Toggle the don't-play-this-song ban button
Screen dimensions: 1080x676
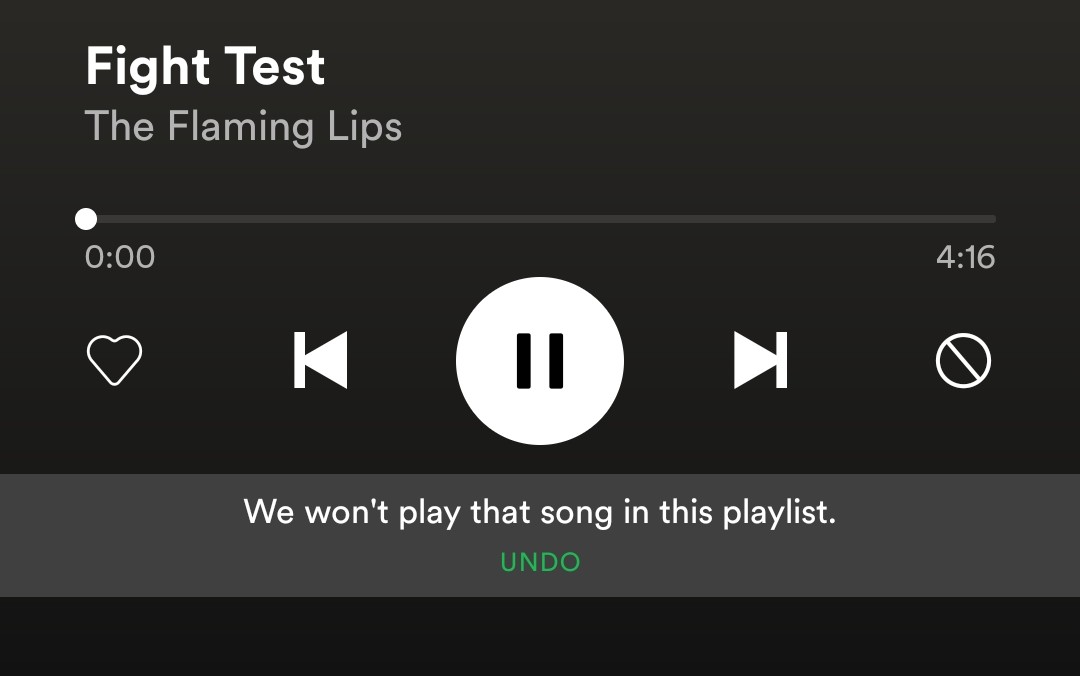tap(963, 360)
